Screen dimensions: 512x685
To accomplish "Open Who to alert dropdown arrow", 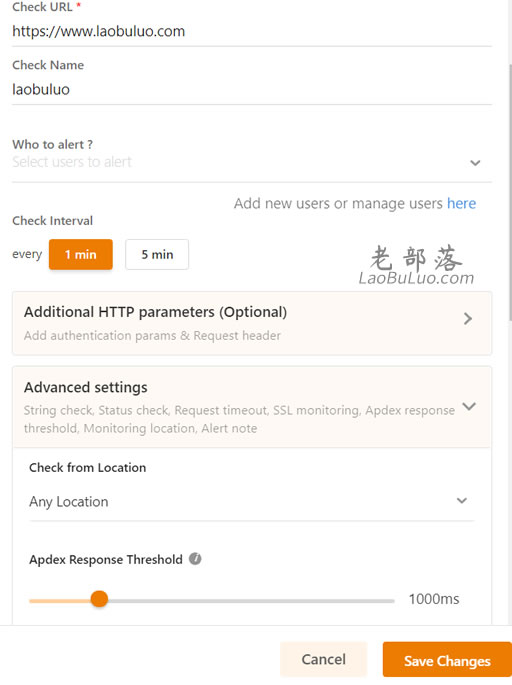I will click(475, 163).
